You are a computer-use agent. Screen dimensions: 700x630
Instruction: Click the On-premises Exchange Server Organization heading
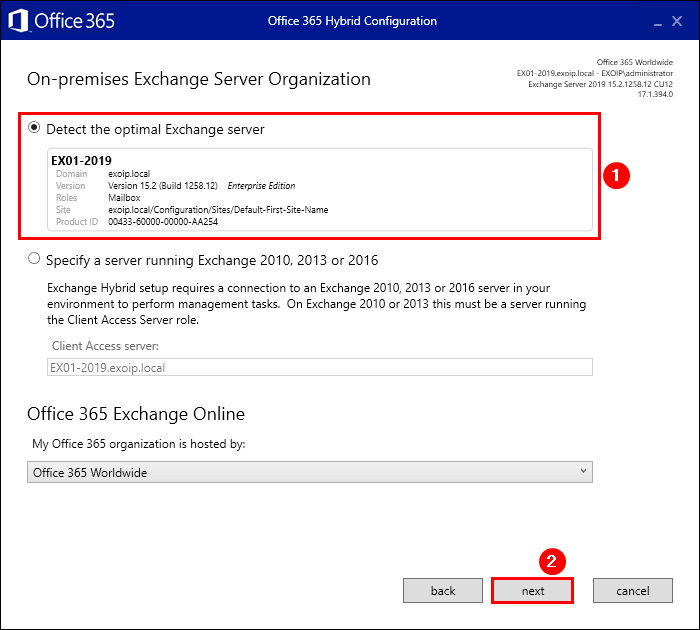click(198, 79)
